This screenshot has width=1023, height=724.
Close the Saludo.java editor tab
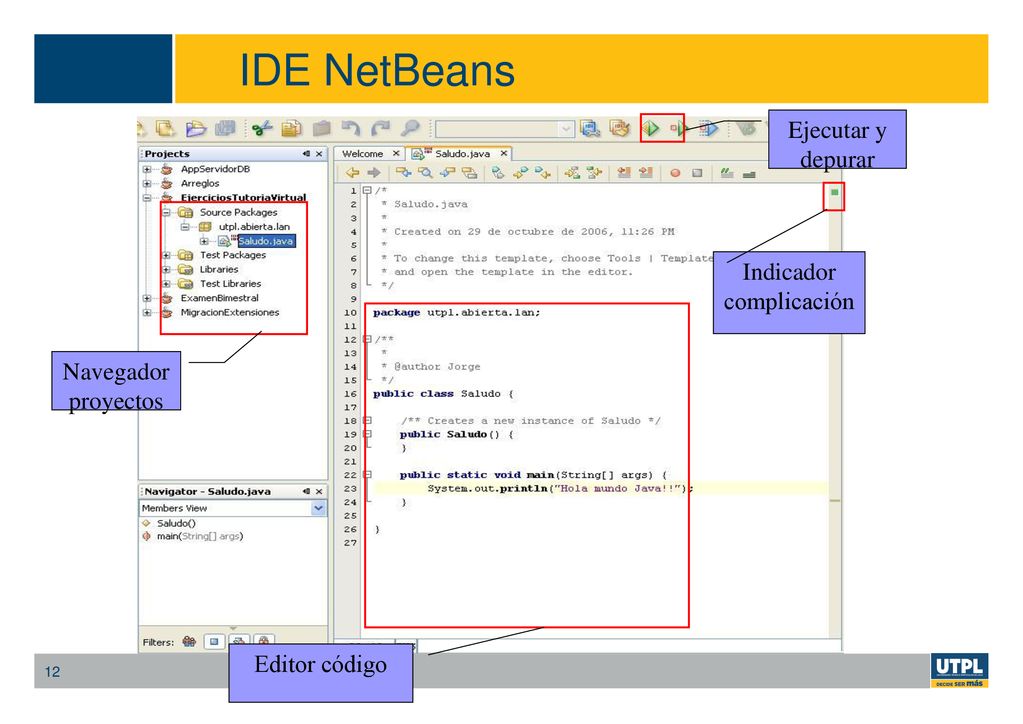pos(504,154)
